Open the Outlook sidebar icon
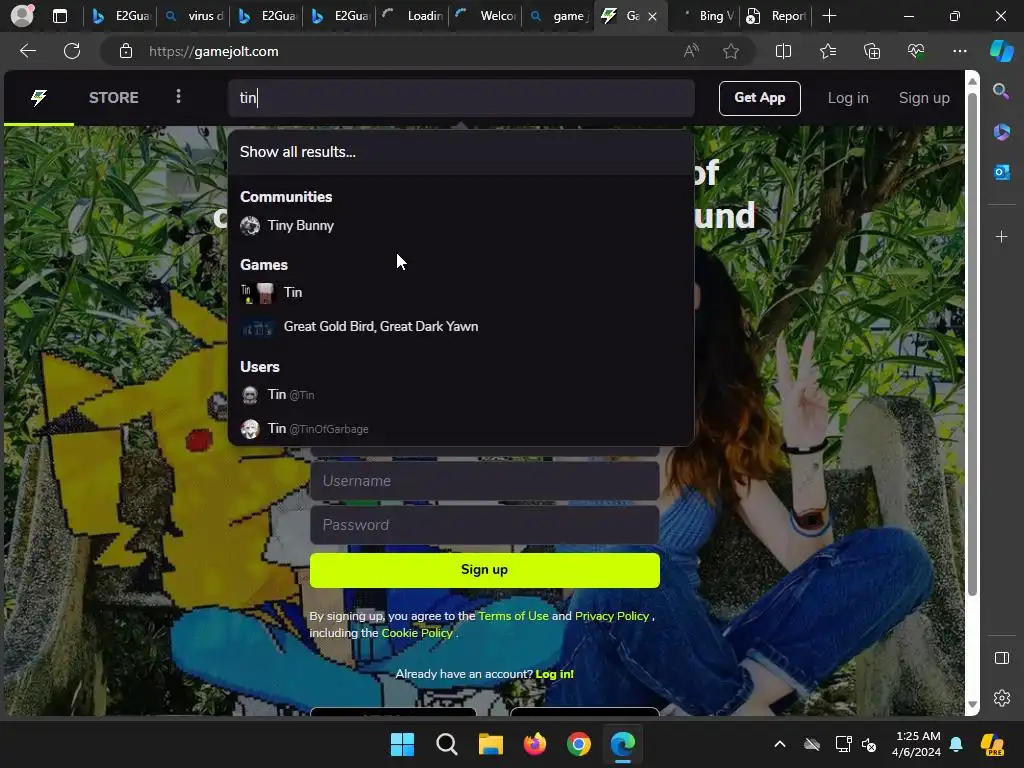This screenshot has width=1024, height=768. pos(1001,172)
